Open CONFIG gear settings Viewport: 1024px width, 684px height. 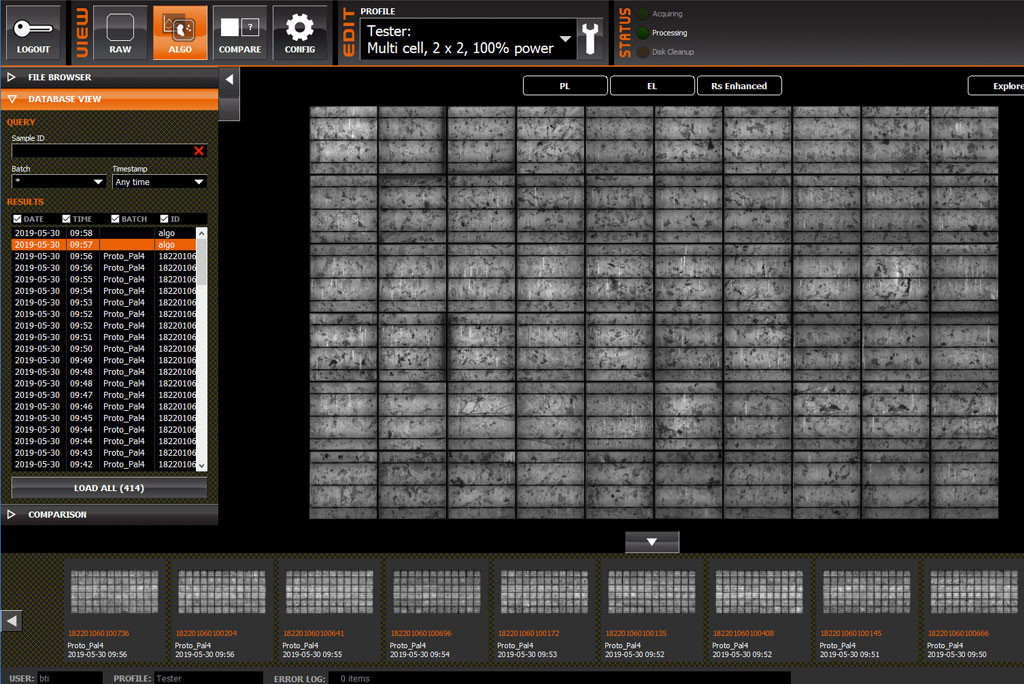pos(300,33)
